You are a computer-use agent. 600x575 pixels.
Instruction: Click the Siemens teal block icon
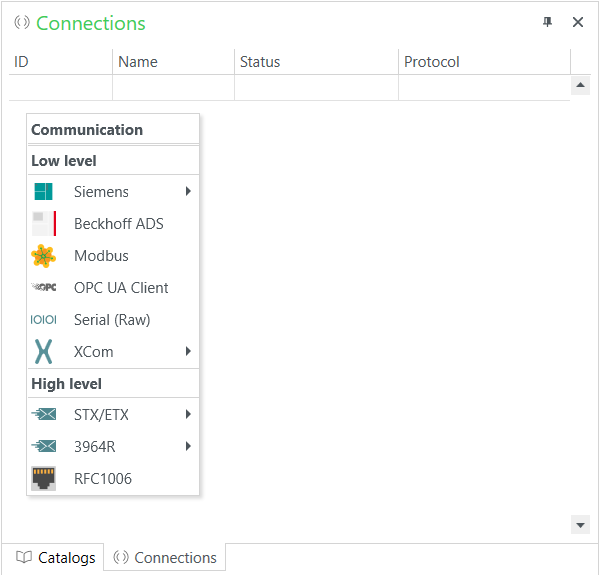click(x=43, y=192)
